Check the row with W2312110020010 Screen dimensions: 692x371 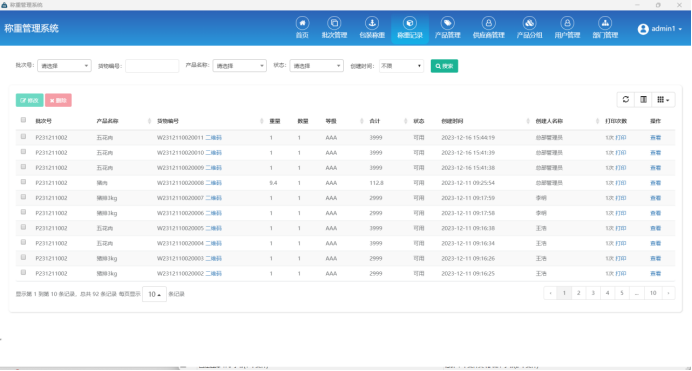23,152
